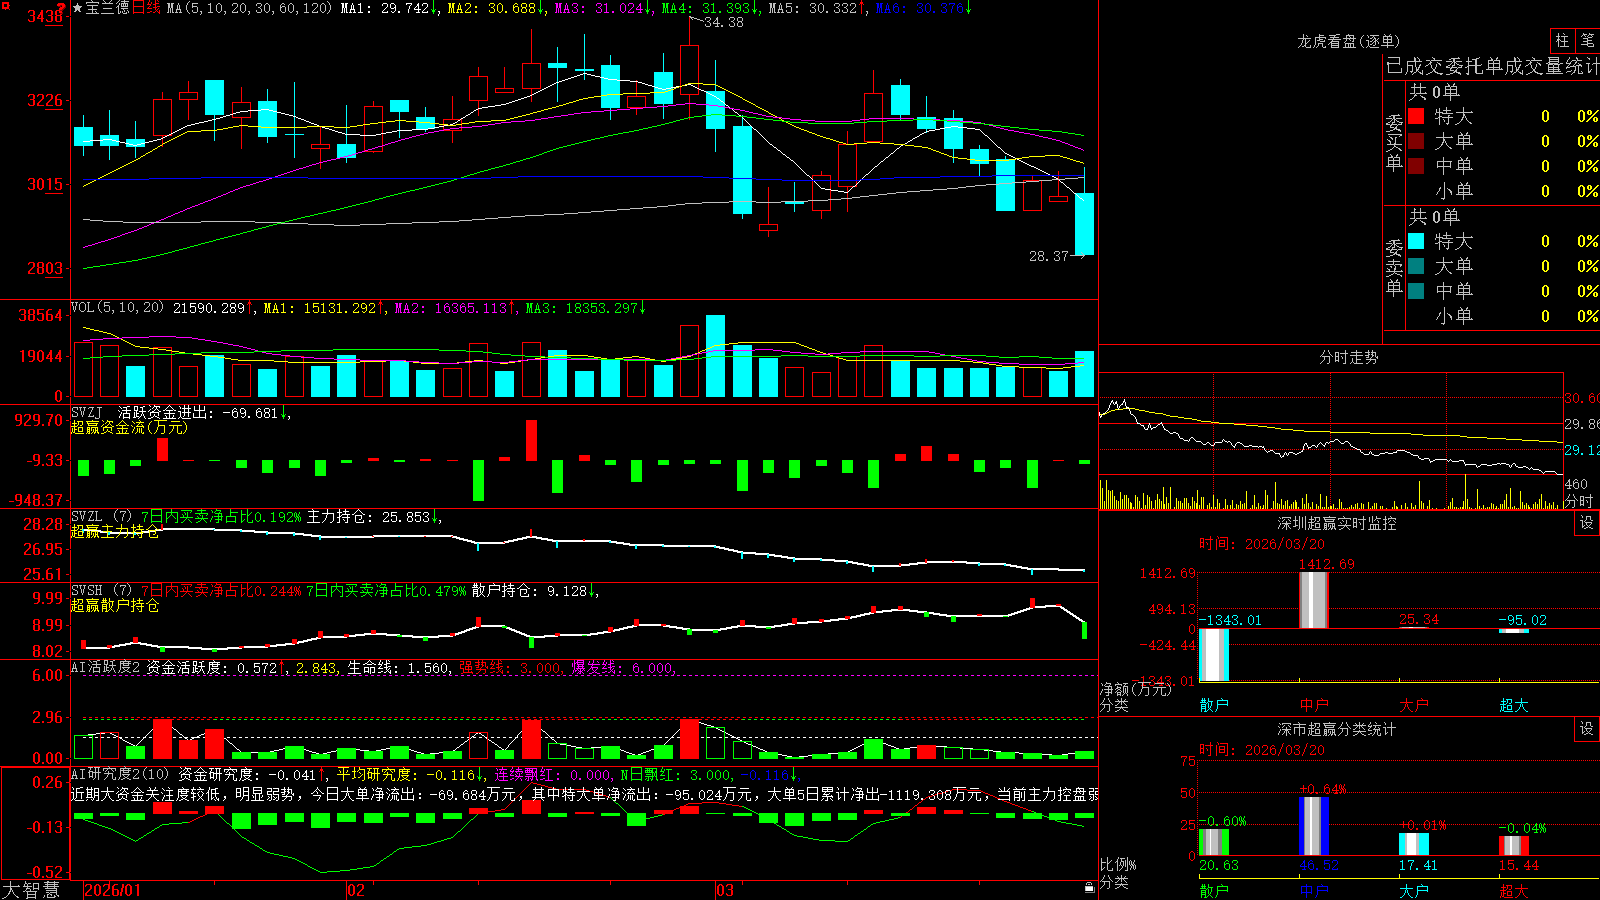Click the 超赢散户持仓 label
Viewport: 1600px width, 900px height.
pyautogui.click(x=115, y=605)
